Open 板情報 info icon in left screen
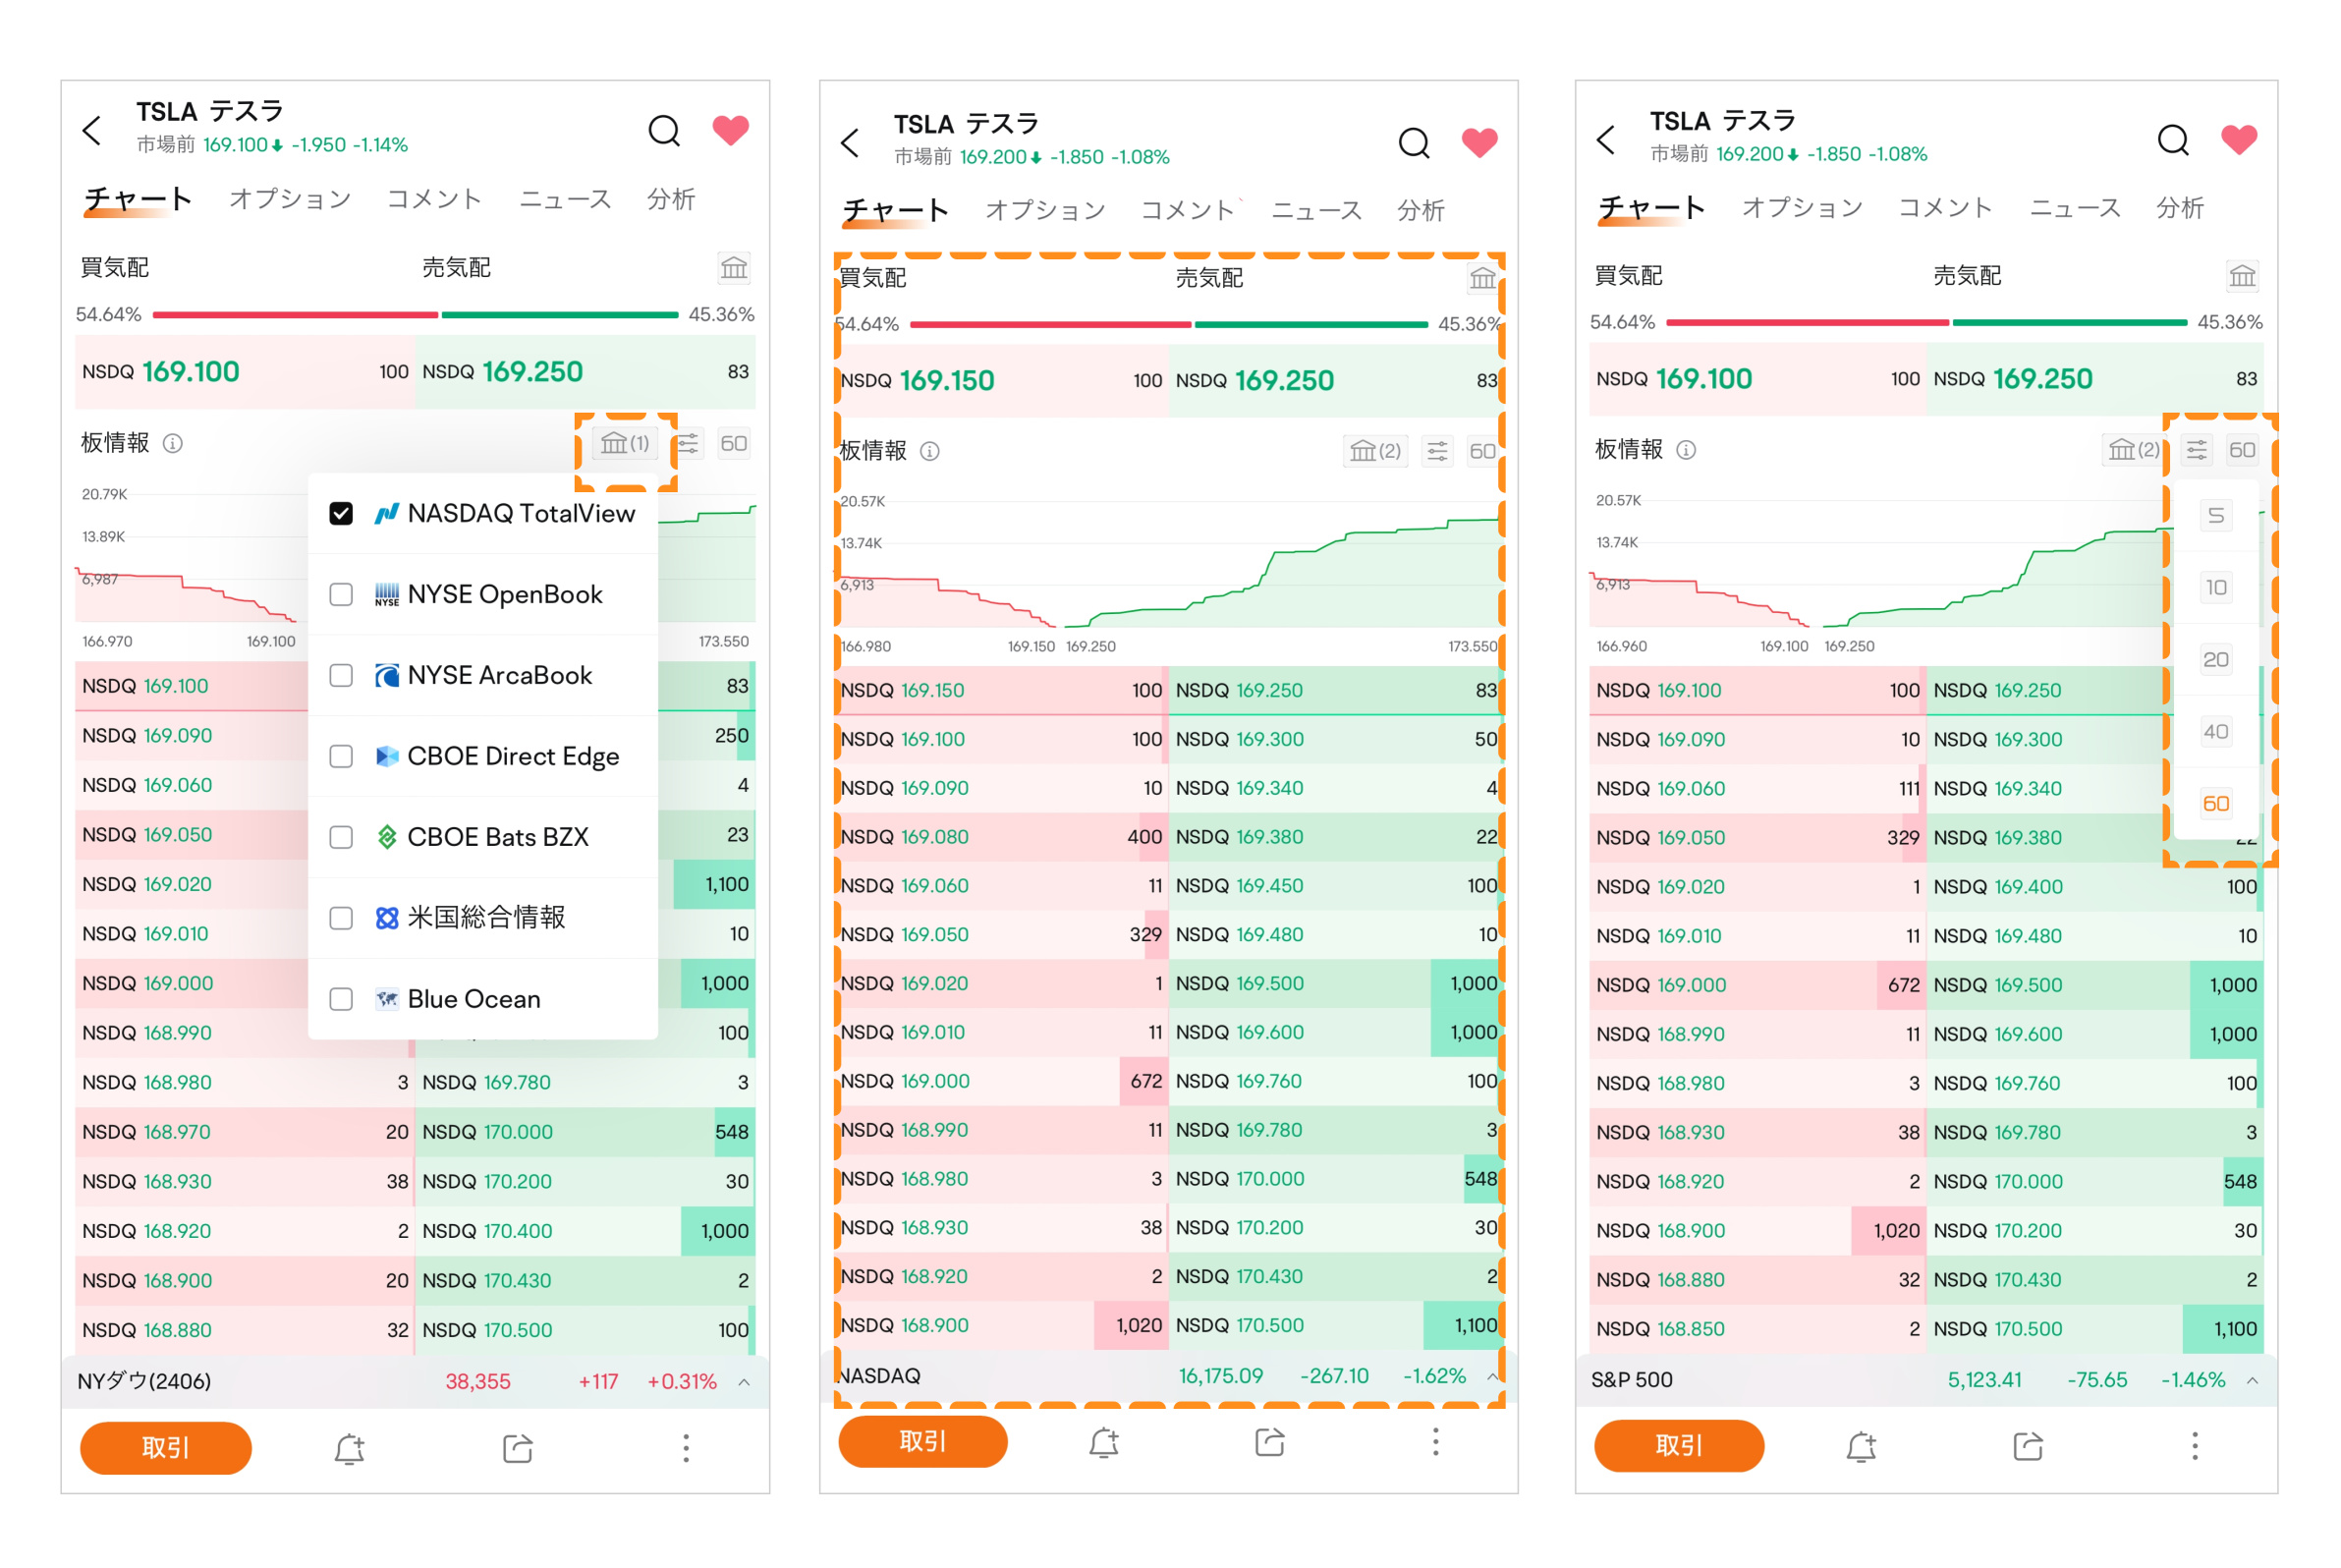Screen dimensions: 2341x1568 (x=173, y=443)
